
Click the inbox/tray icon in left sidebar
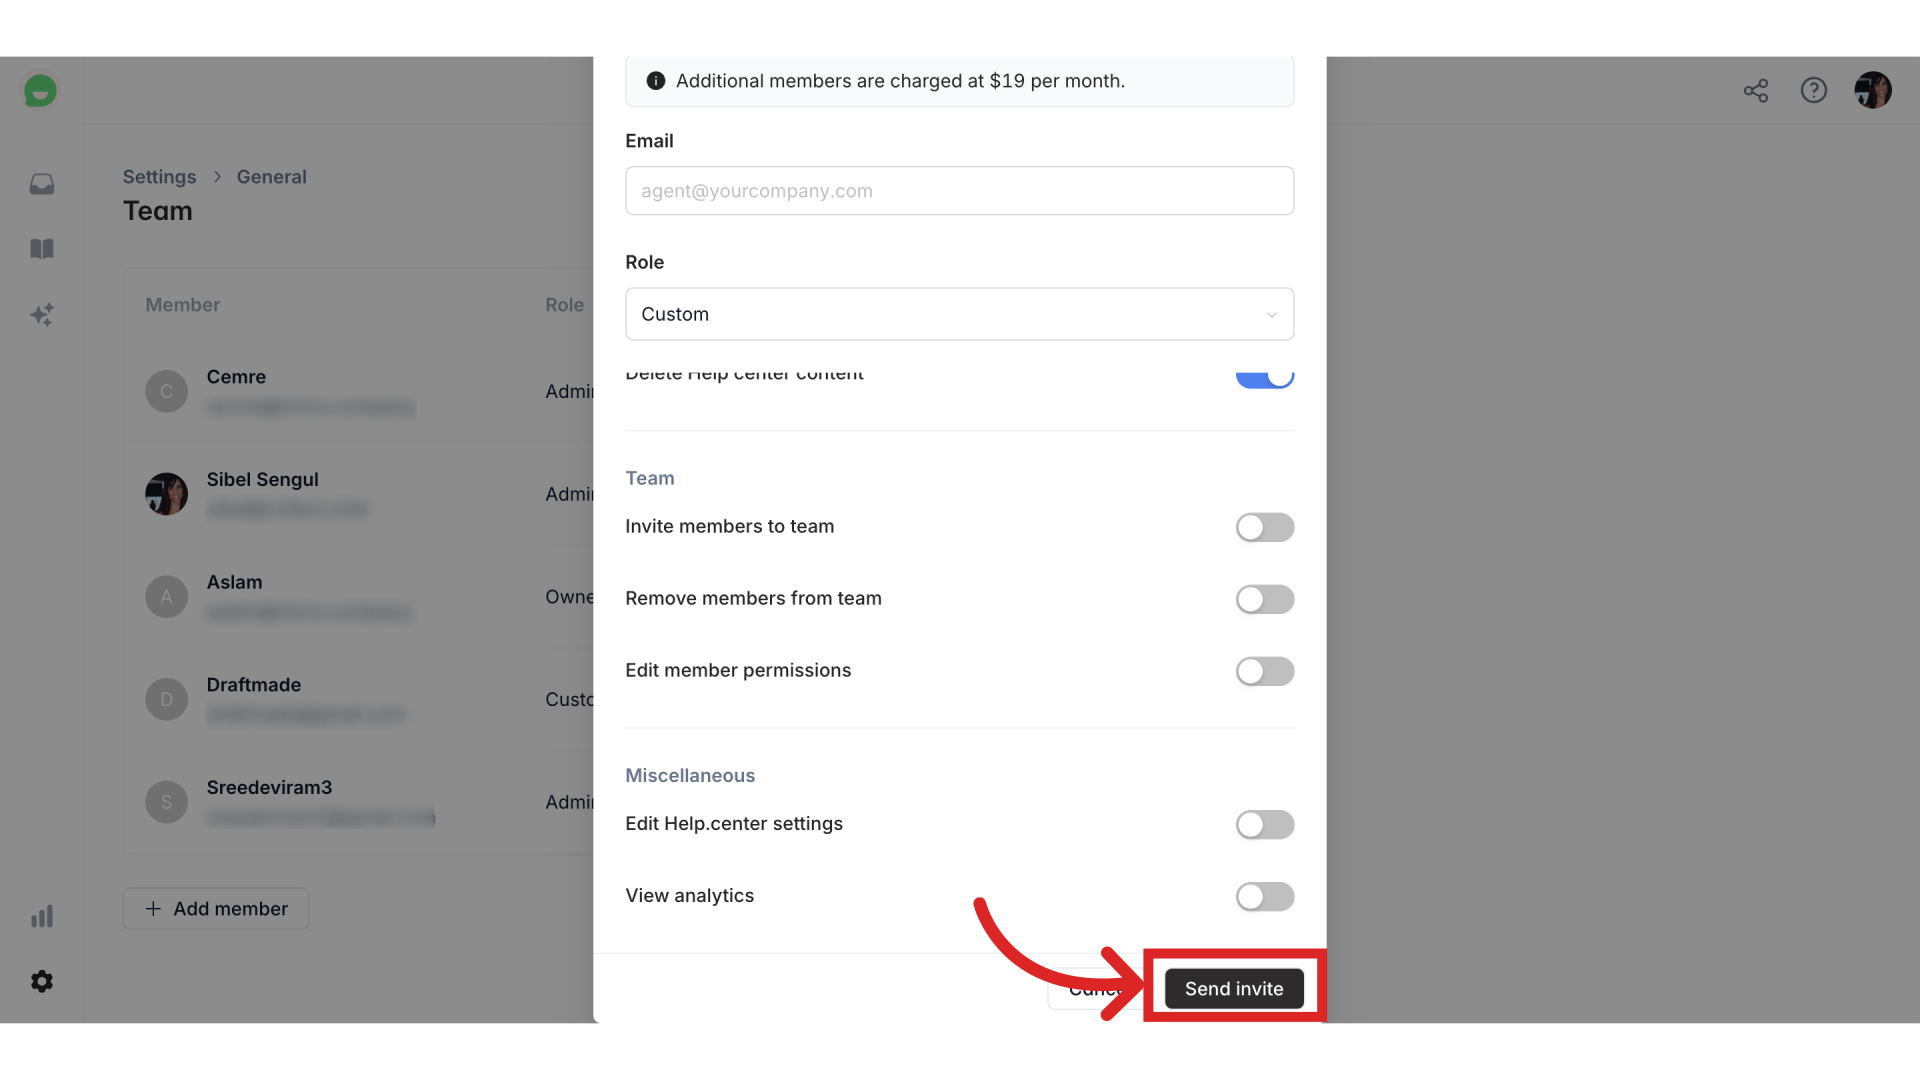tap(41, 183)
